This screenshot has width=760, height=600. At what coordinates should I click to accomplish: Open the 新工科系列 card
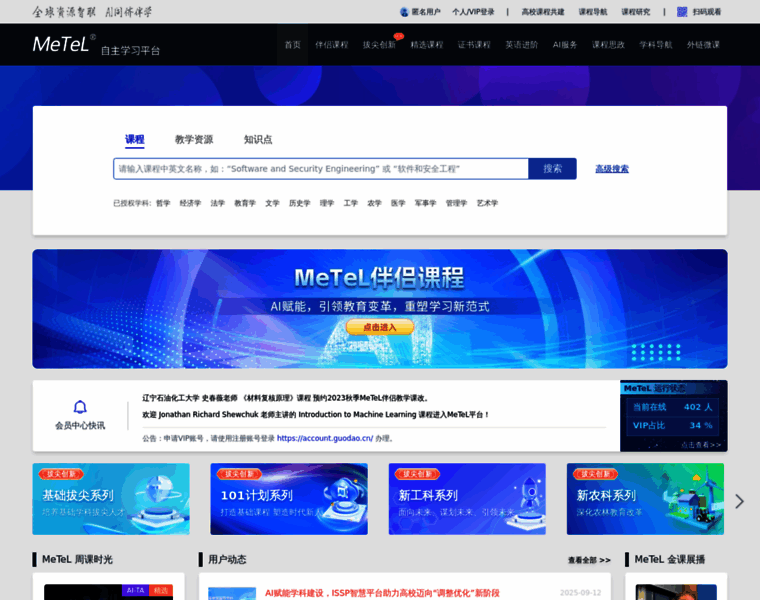coord(466,498)
